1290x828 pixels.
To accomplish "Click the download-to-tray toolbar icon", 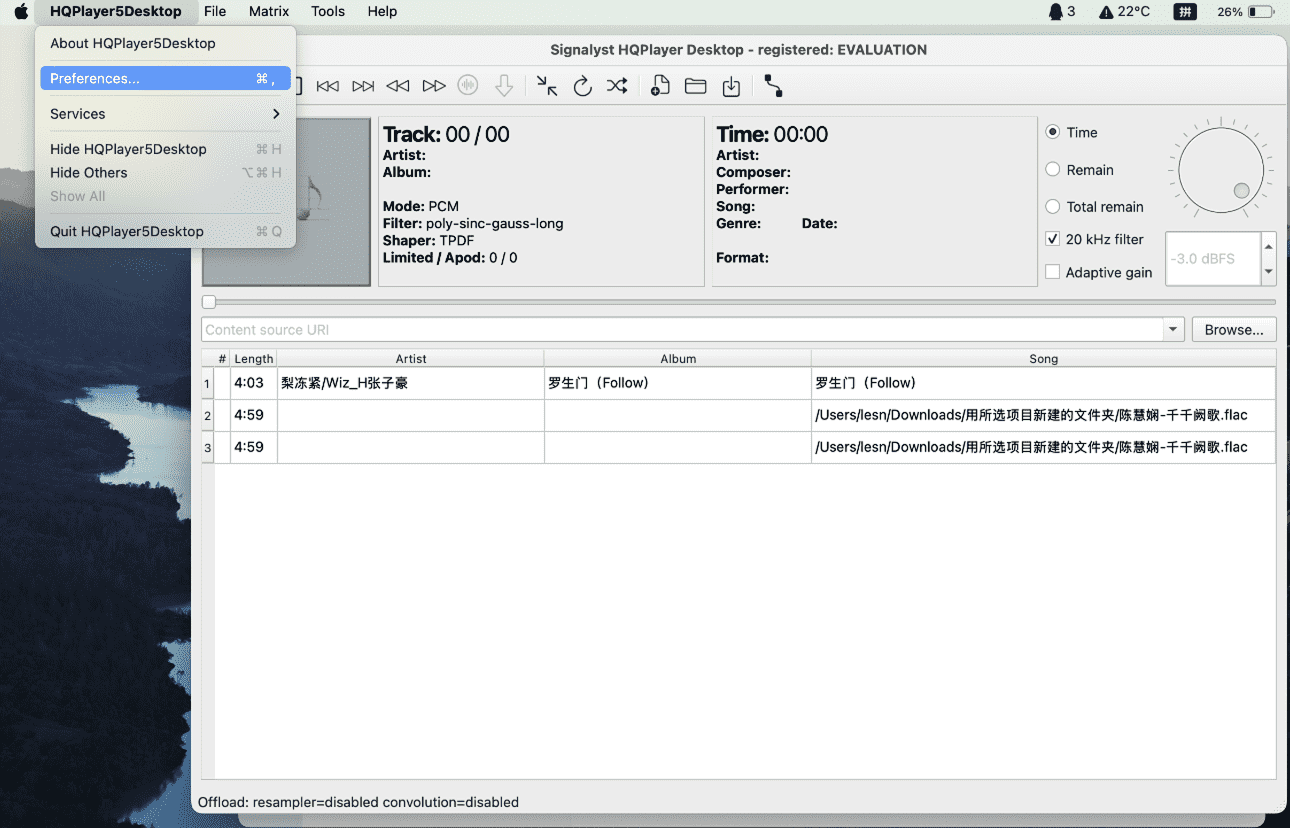I will 731,87.
